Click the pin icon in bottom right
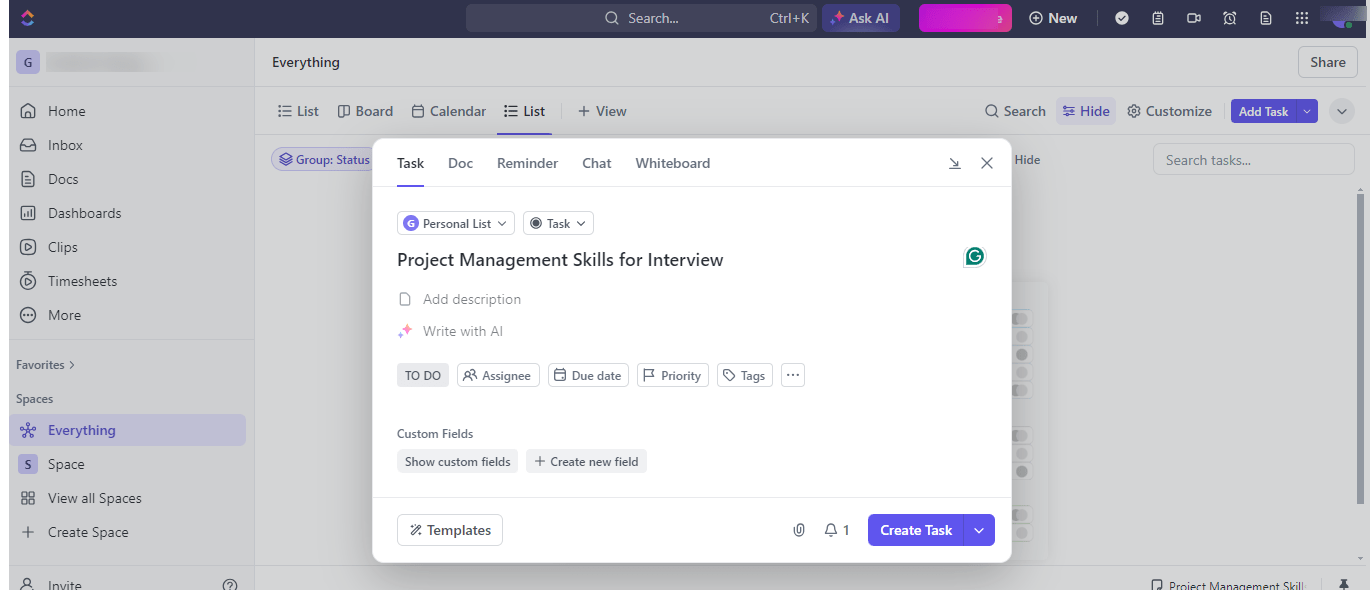This screenshot has height=590, width=1370. click(x=1344, y=585)
